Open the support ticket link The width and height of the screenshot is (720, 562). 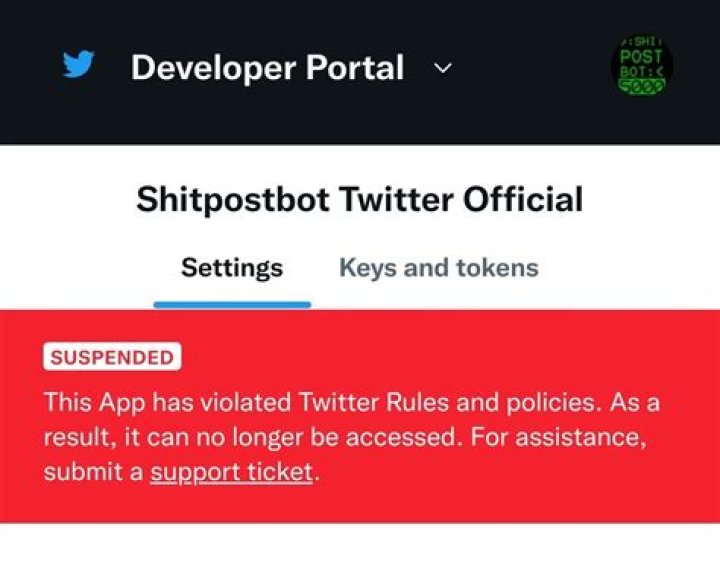232,472
